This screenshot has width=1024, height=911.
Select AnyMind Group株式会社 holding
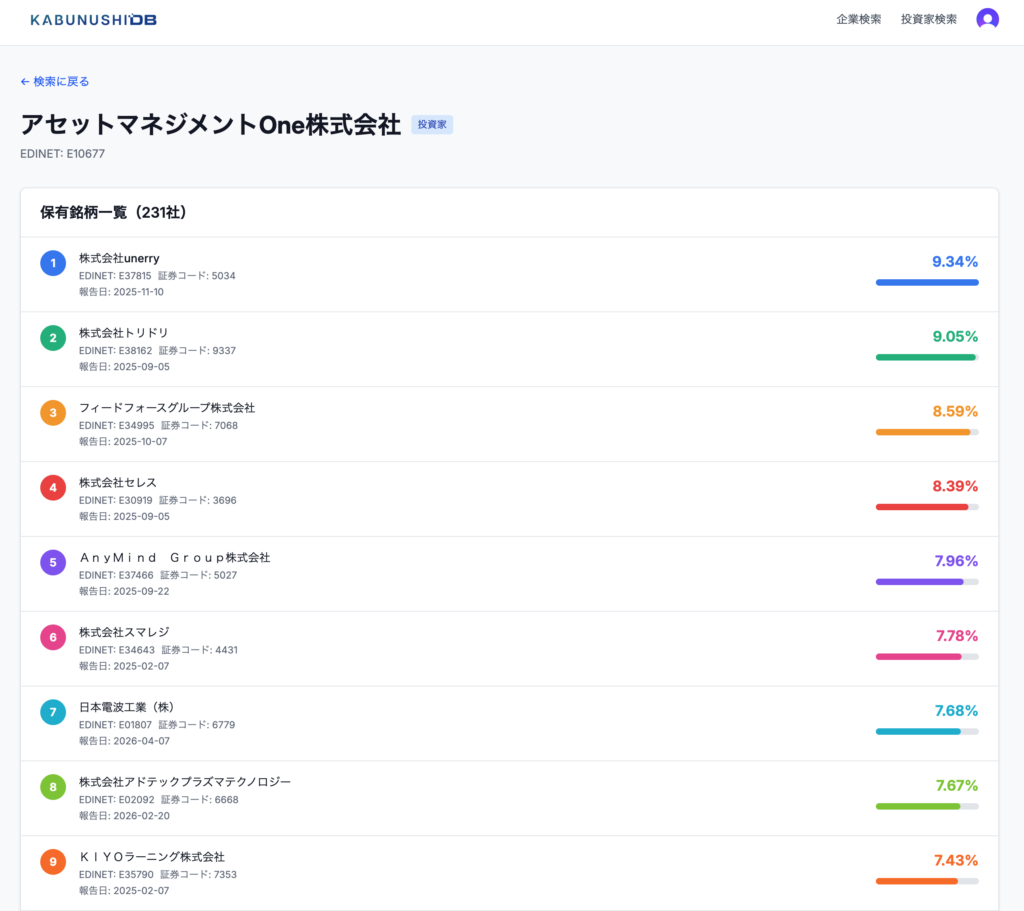(x=174, y=557)
